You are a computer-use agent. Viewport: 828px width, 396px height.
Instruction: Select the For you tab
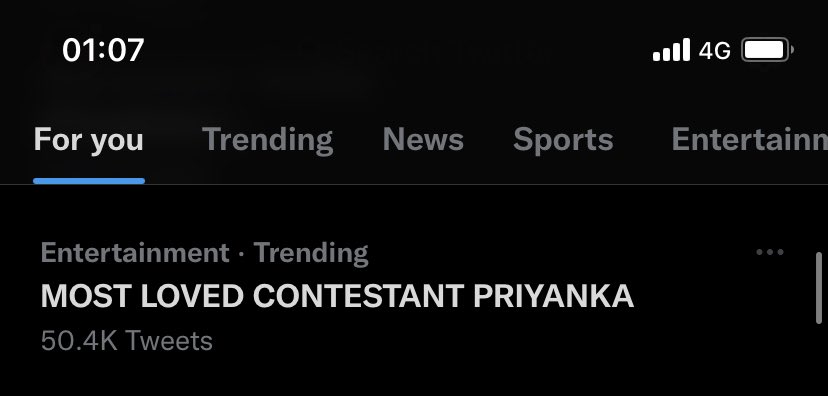pos(89,140)
